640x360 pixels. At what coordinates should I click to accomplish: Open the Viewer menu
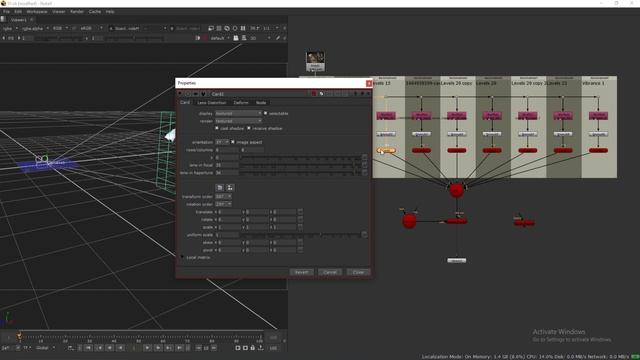pyautogui.click(x=59, y=12)
